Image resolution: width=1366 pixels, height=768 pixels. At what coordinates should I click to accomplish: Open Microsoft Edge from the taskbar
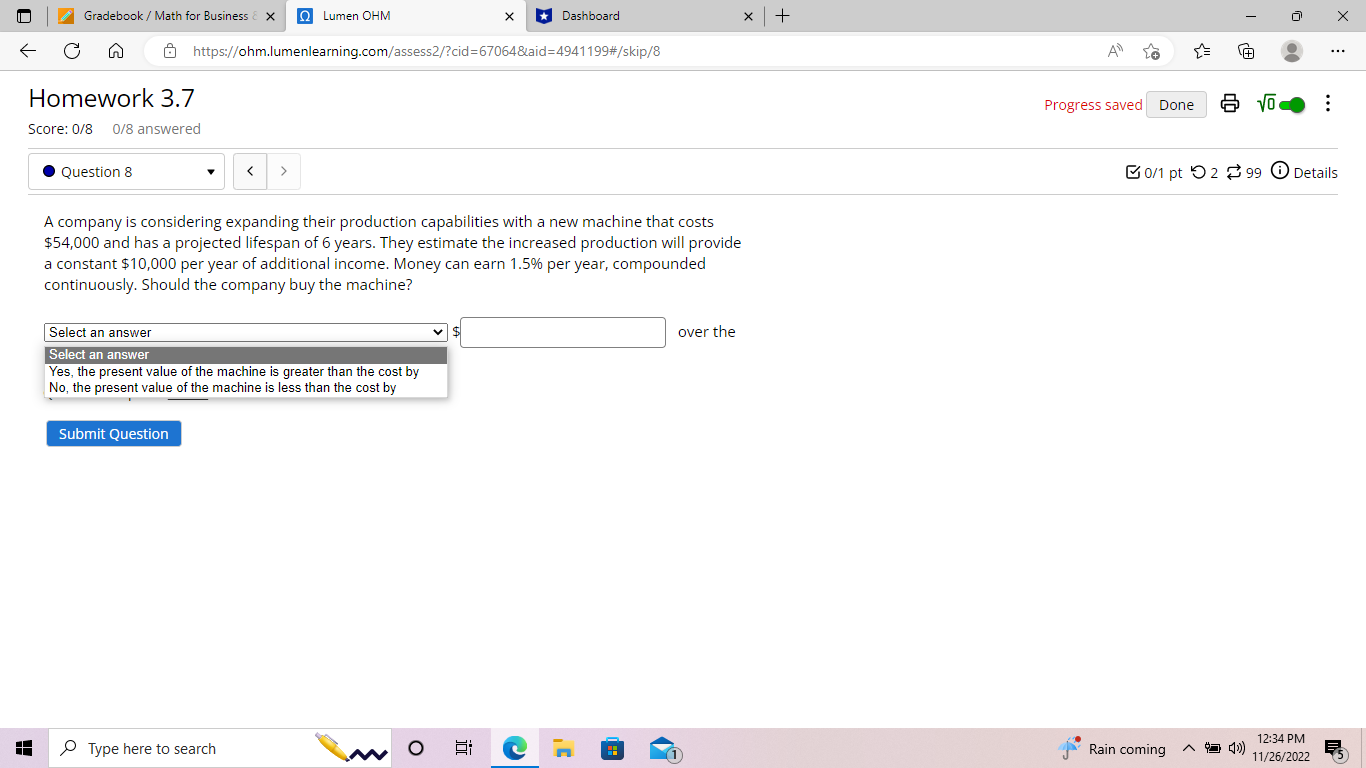click(514, 748)
